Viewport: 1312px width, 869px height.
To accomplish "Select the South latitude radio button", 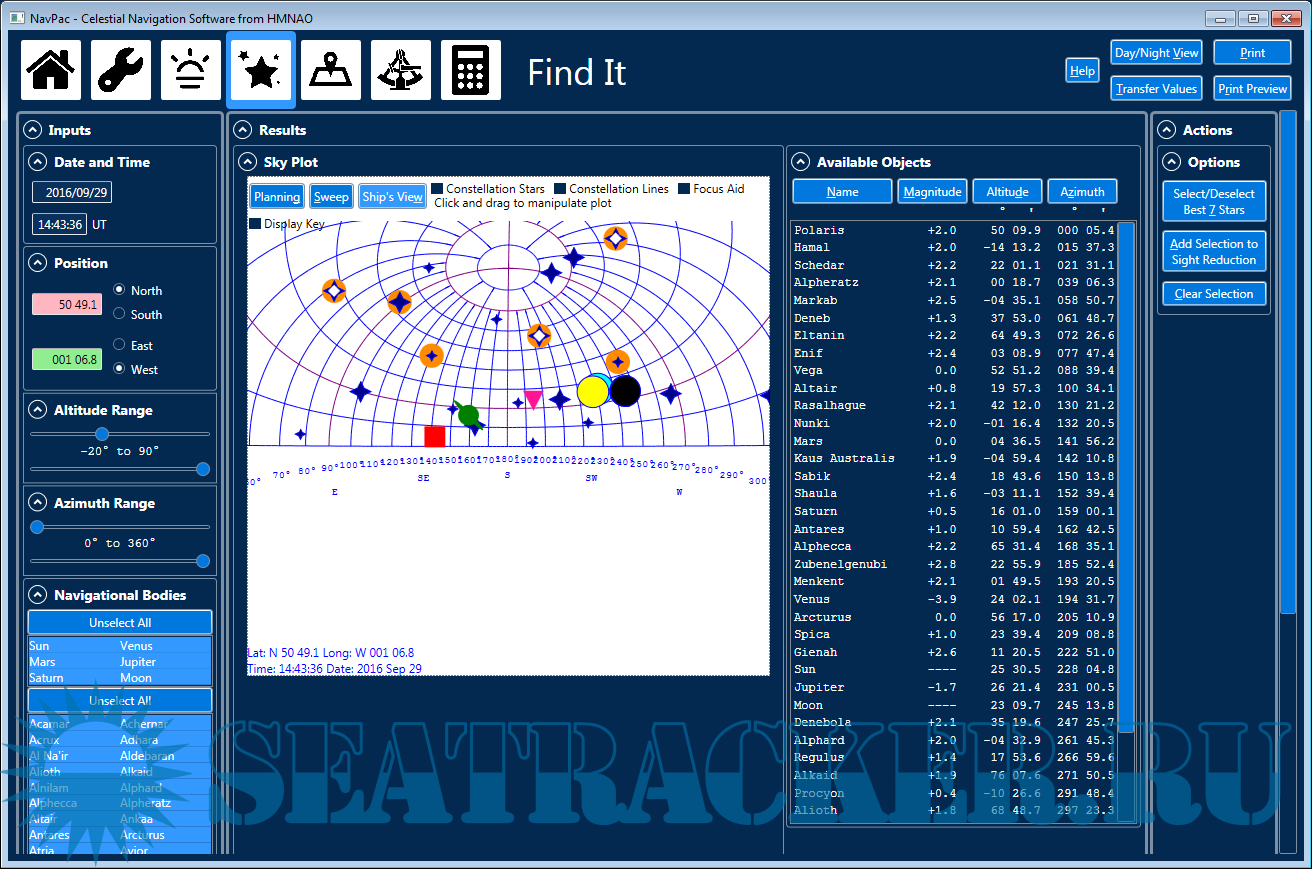I will [x=120, y=314].
